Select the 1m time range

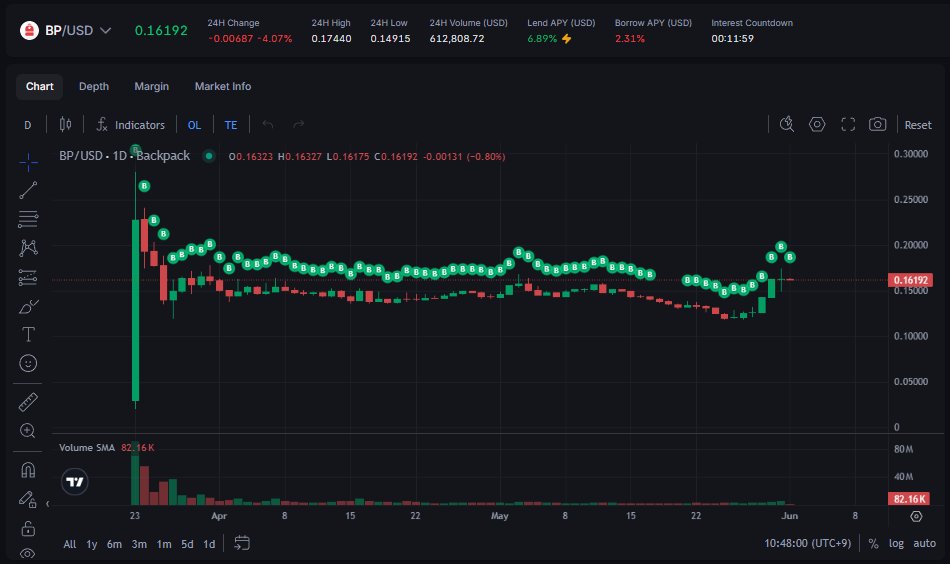[x=164, y=544]
